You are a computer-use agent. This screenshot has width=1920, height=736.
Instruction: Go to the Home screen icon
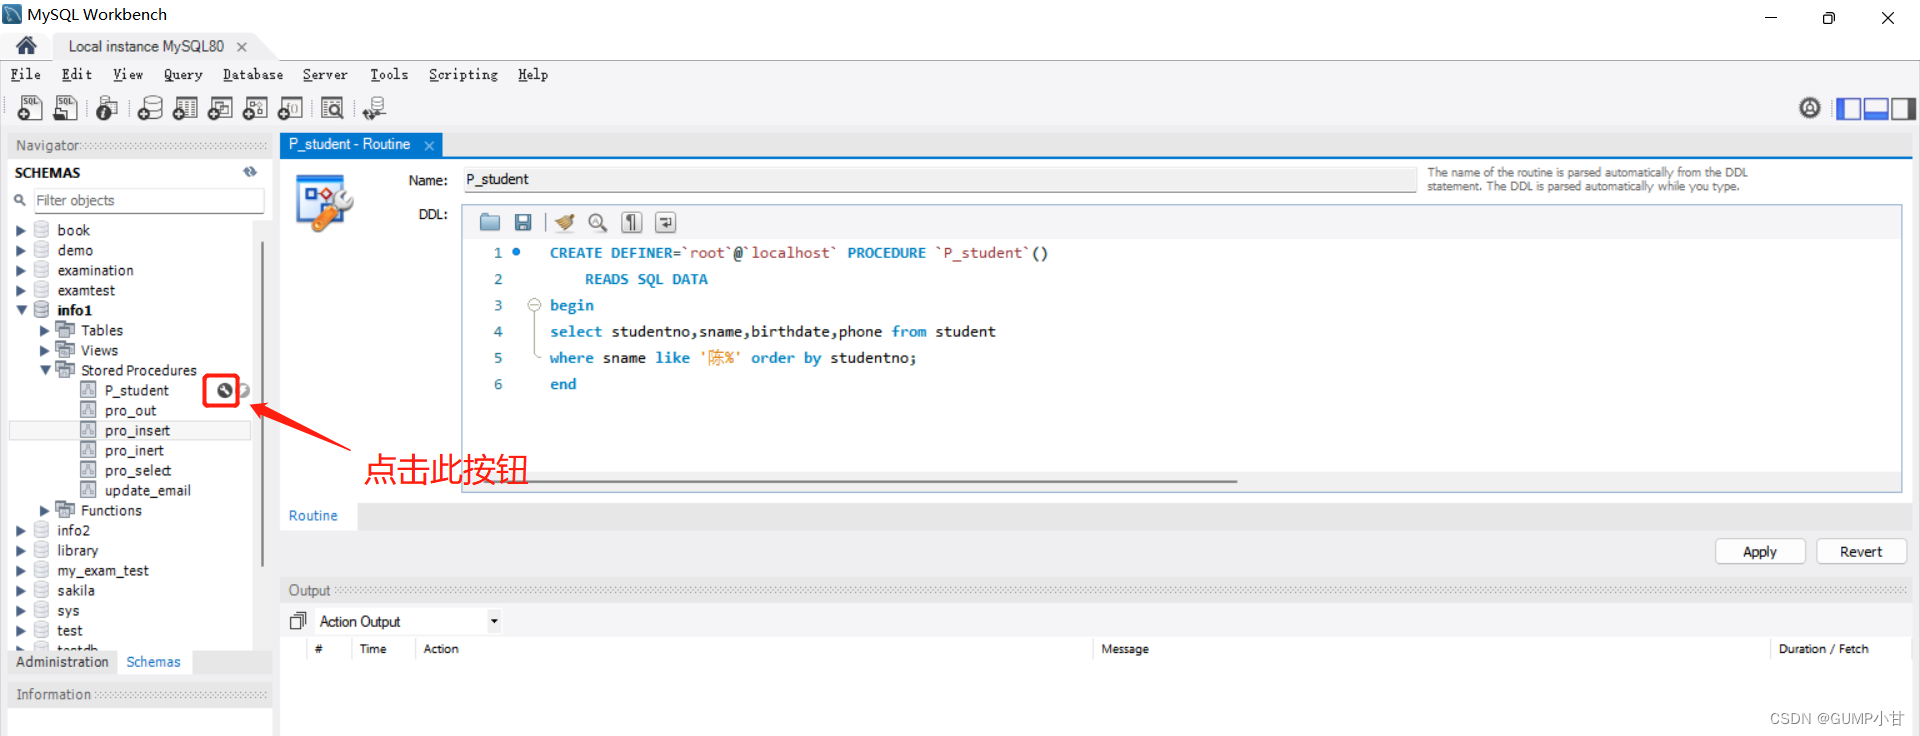pyautogui.click(x=26, y=45)
